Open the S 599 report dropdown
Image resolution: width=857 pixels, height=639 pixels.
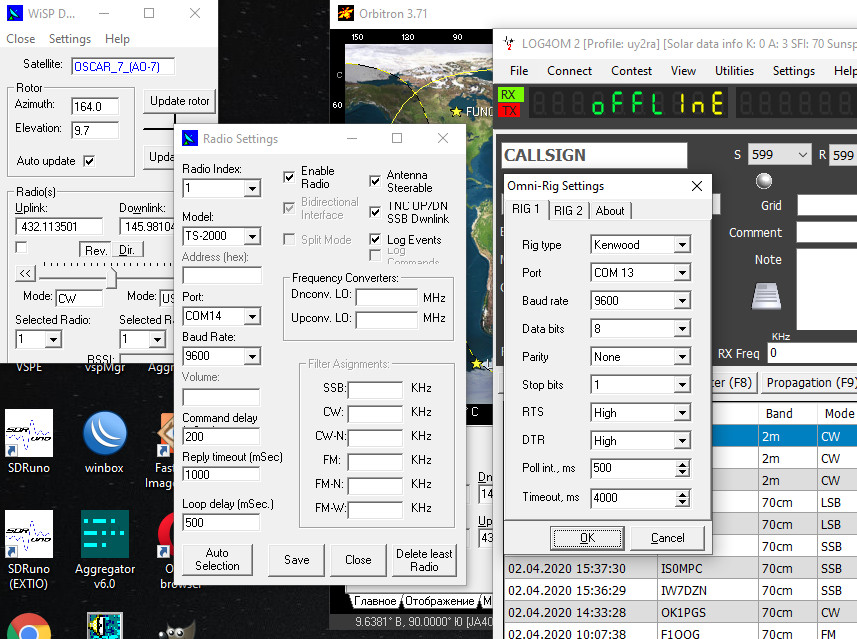tap(802, 155)
